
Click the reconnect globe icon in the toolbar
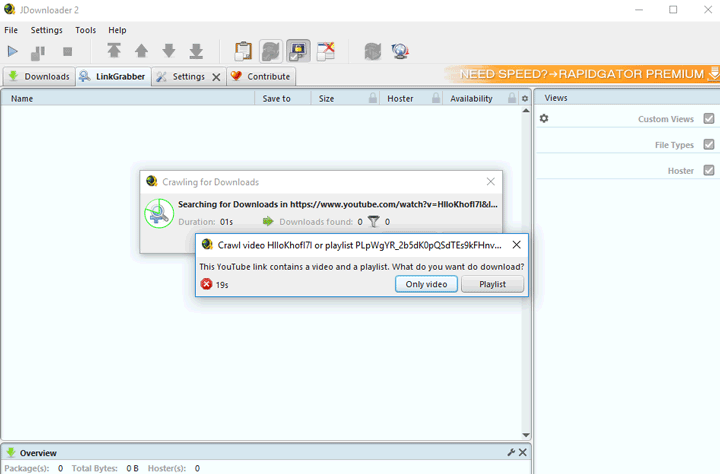373,51
